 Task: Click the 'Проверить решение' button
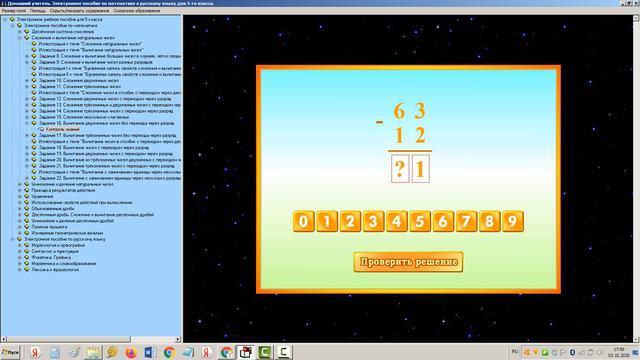click(408, 262)
